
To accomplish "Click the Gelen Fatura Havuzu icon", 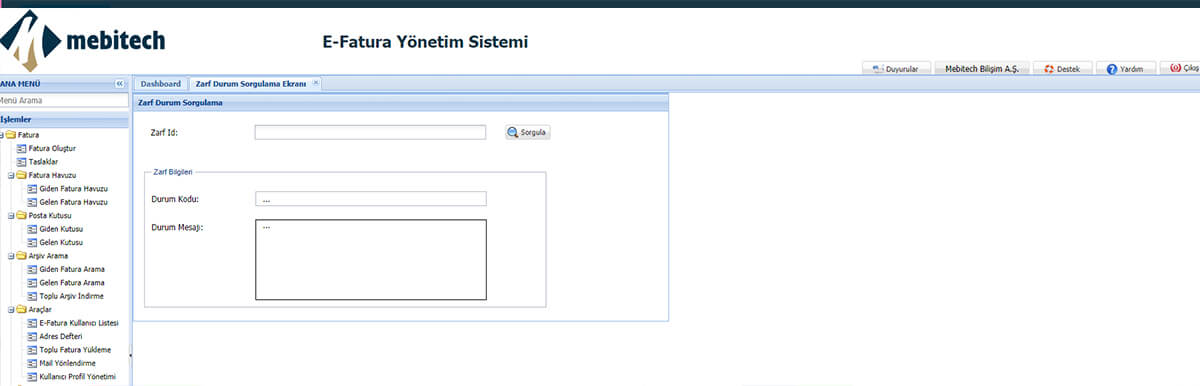I will point(32,202).
